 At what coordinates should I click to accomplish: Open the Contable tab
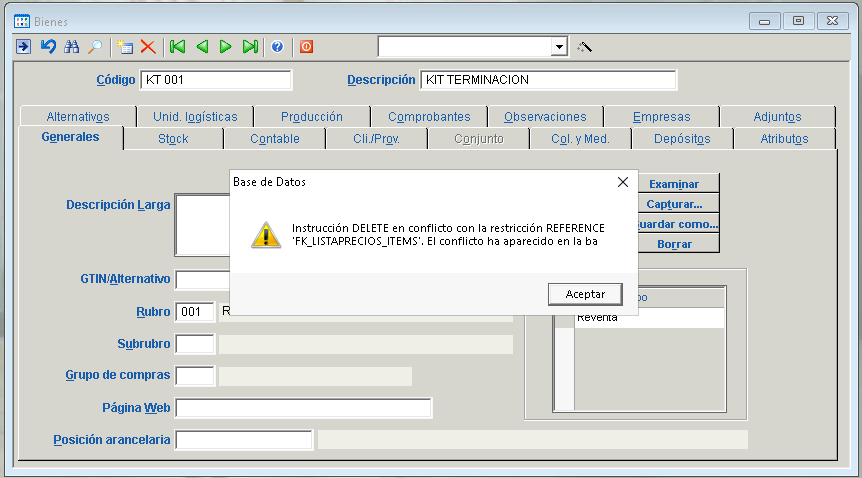tap(274, 139)
